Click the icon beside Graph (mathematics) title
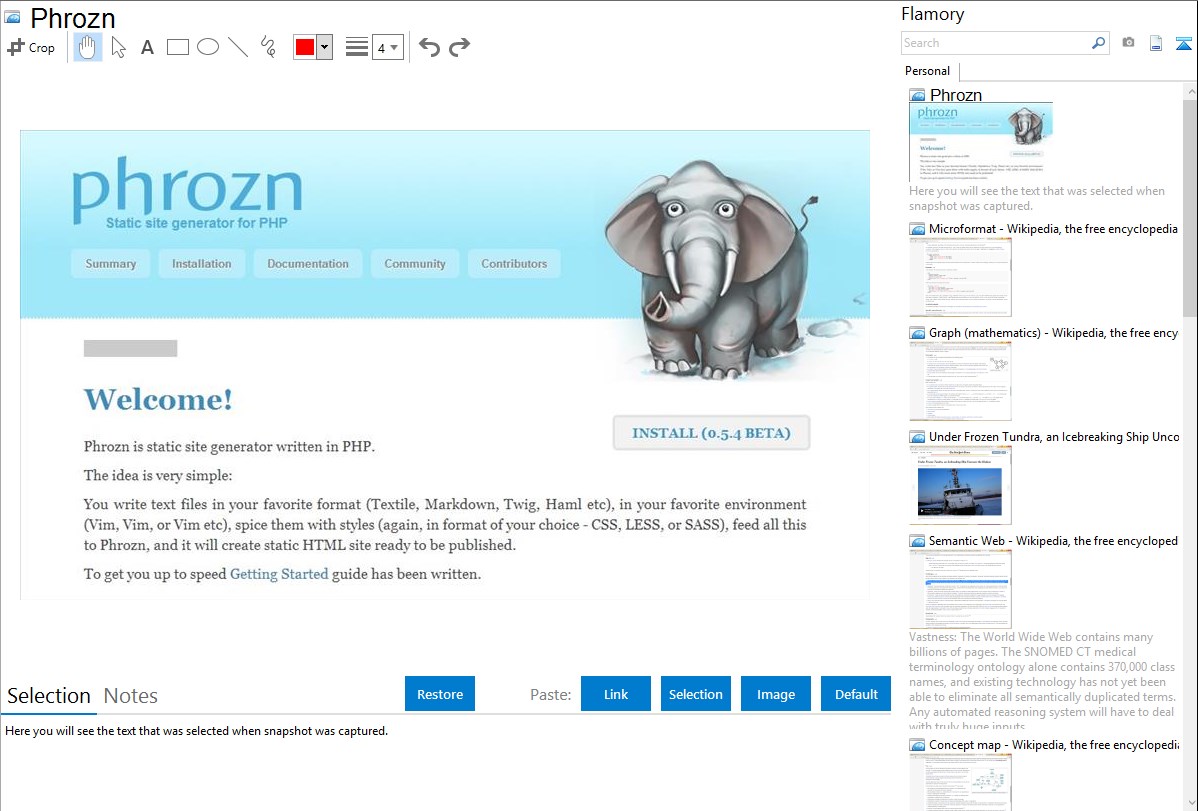This screenshot has height=811, width=1198. click(918, 333)
